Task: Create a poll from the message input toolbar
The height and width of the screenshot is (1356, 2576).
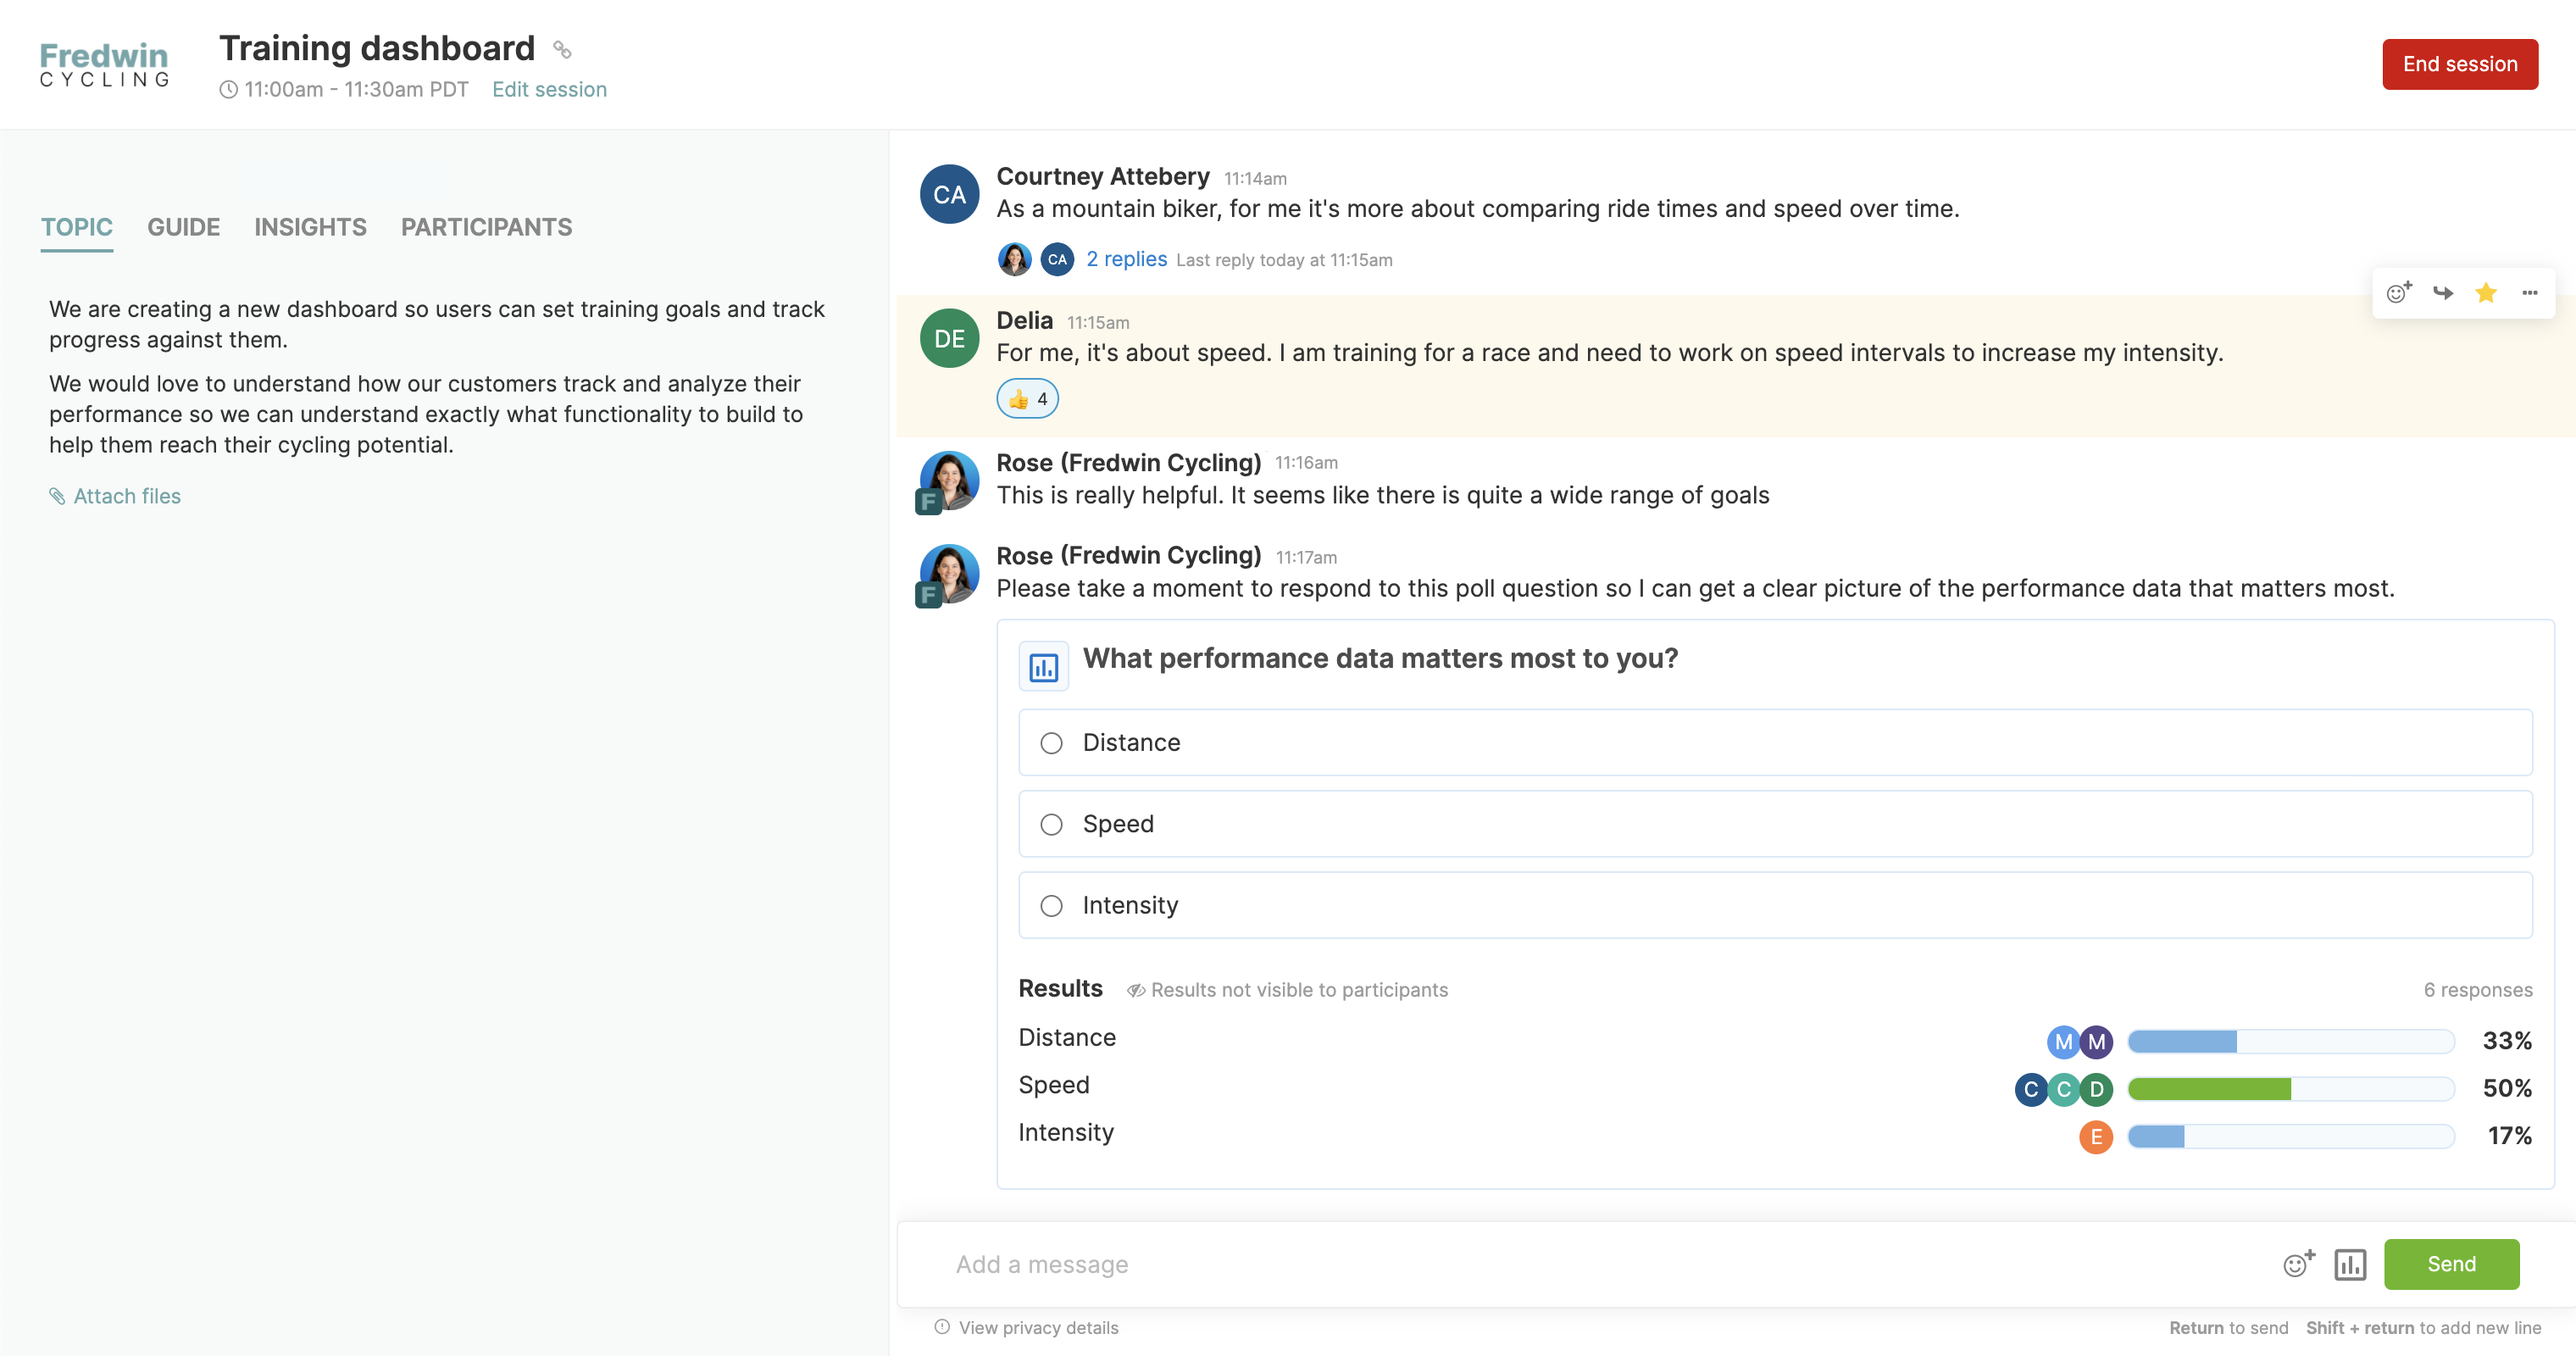Action: (x=2351, y=1264)
